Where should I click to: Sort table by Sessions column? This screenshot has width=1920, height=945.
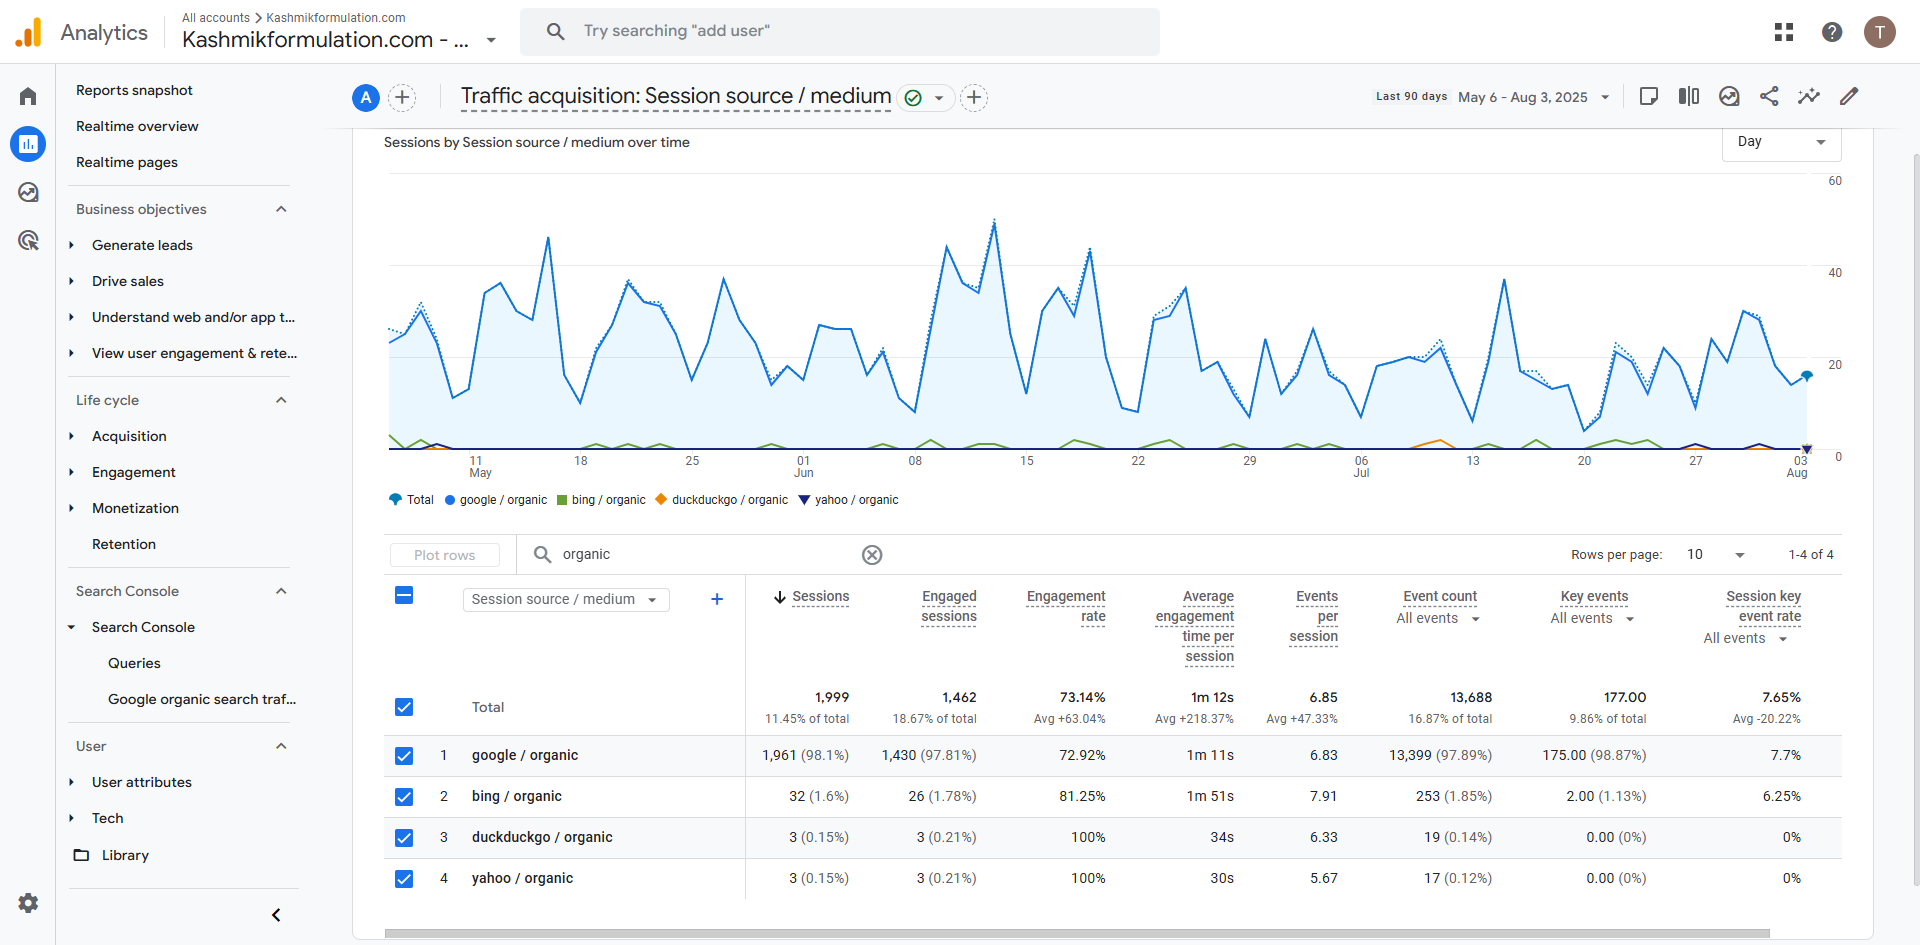point(820,597)
